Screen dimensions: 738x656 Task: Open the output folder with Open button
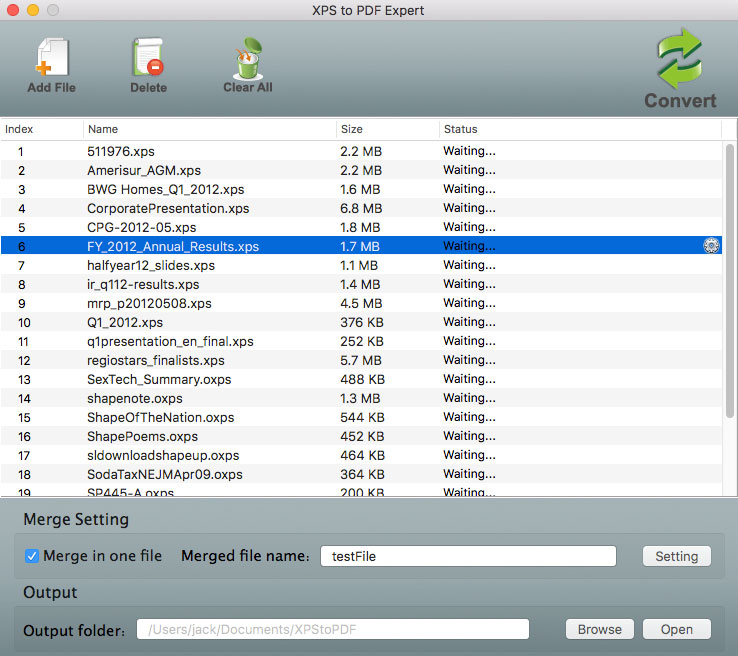tap(677, 630)
